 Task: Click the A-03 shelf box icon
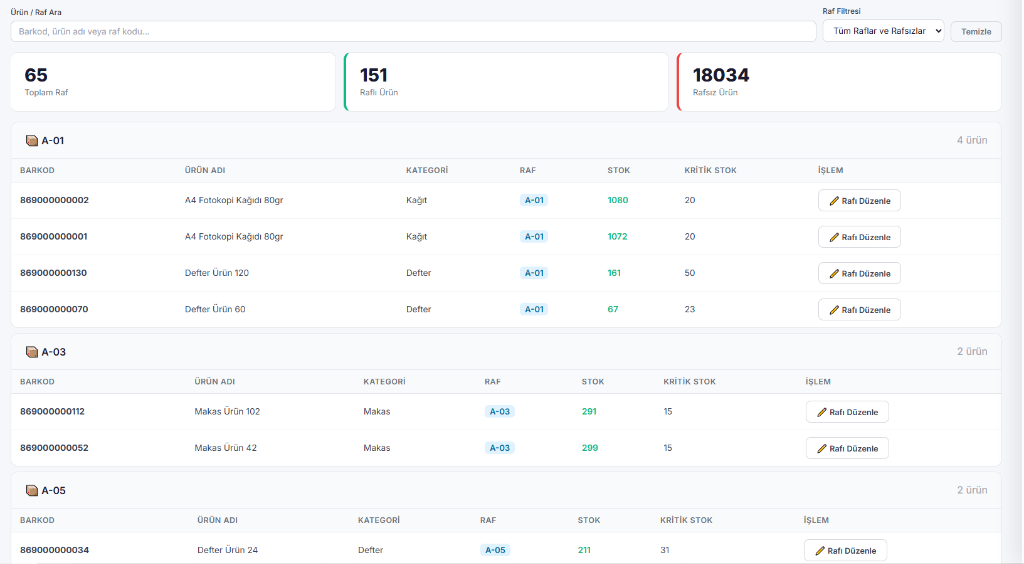tap(31, 352)
